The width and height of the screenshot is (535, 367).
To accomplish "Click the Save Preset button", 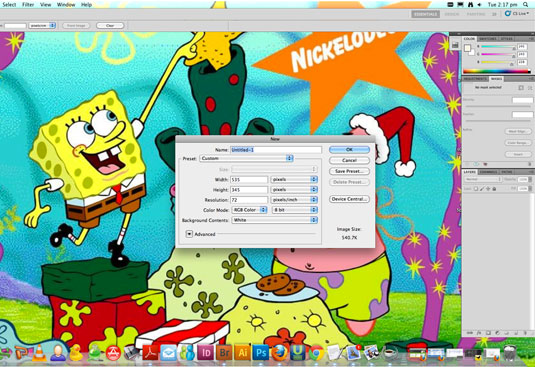I will (349, 171).
